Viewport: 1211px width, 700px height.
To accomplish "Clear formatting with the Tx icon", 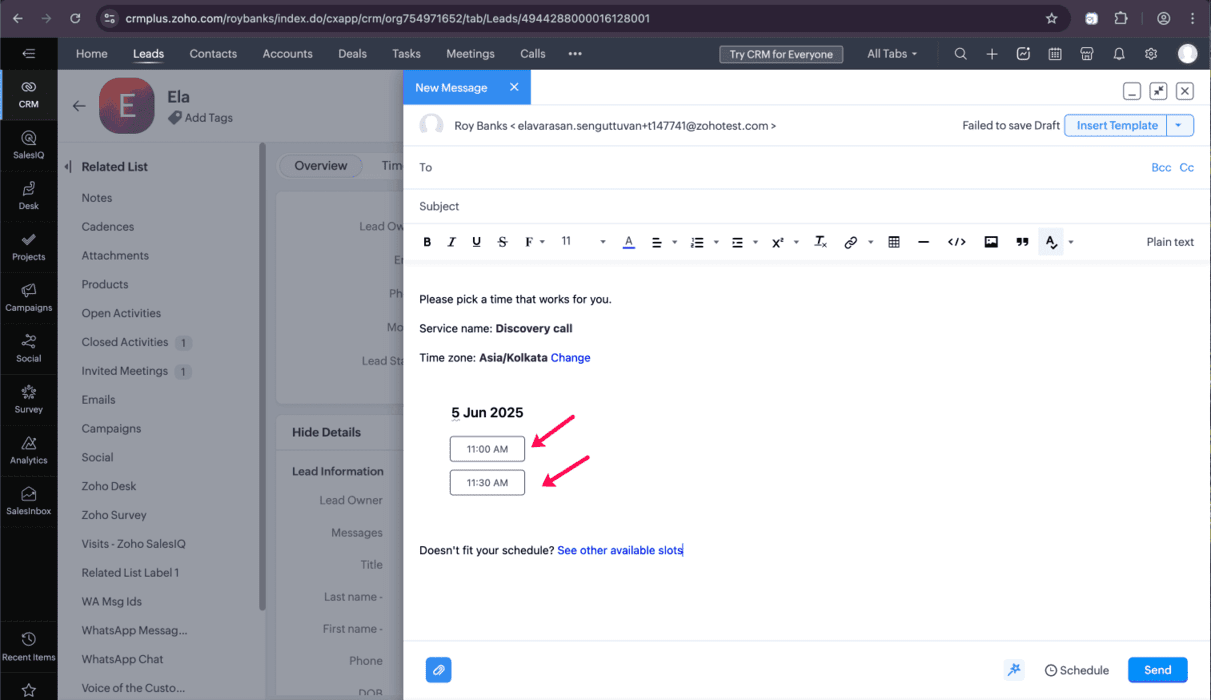I will [820, 242].
